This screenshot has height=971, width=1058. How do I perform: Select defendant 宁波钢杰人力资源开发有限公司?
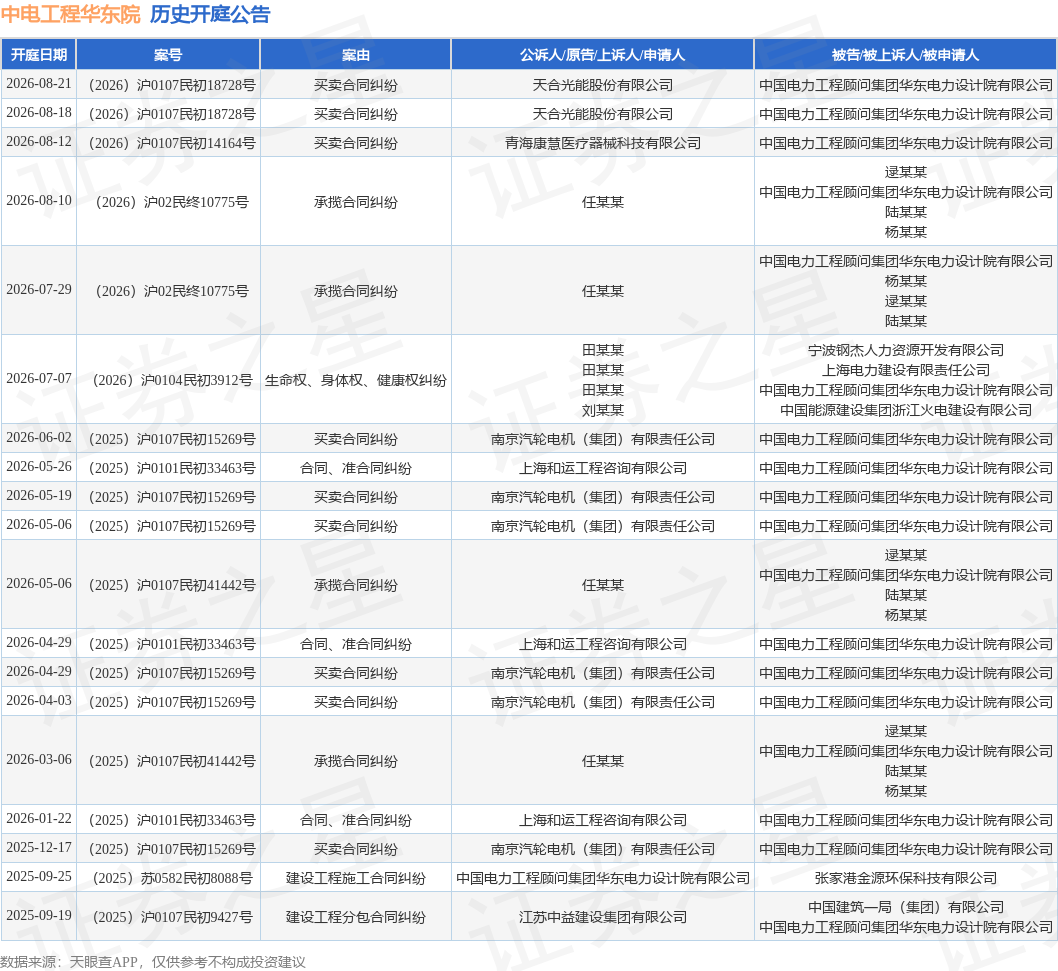click(x=906, y=350)
